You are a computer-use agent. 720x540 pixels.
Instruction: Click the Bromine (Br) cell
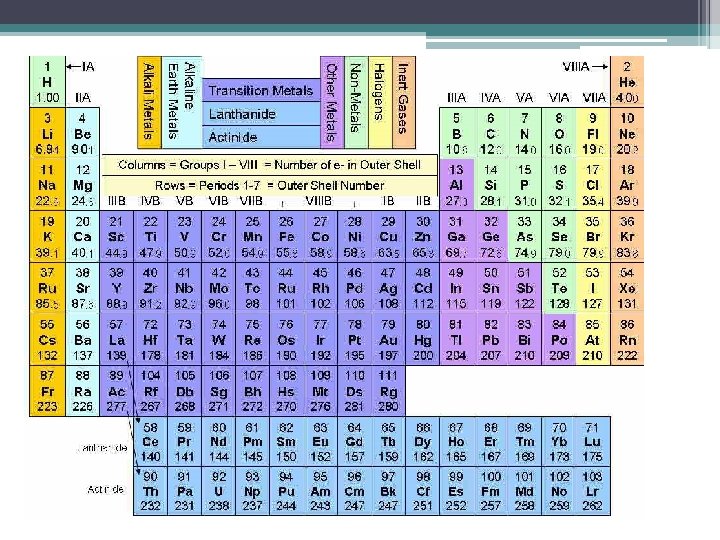(593, 236)
